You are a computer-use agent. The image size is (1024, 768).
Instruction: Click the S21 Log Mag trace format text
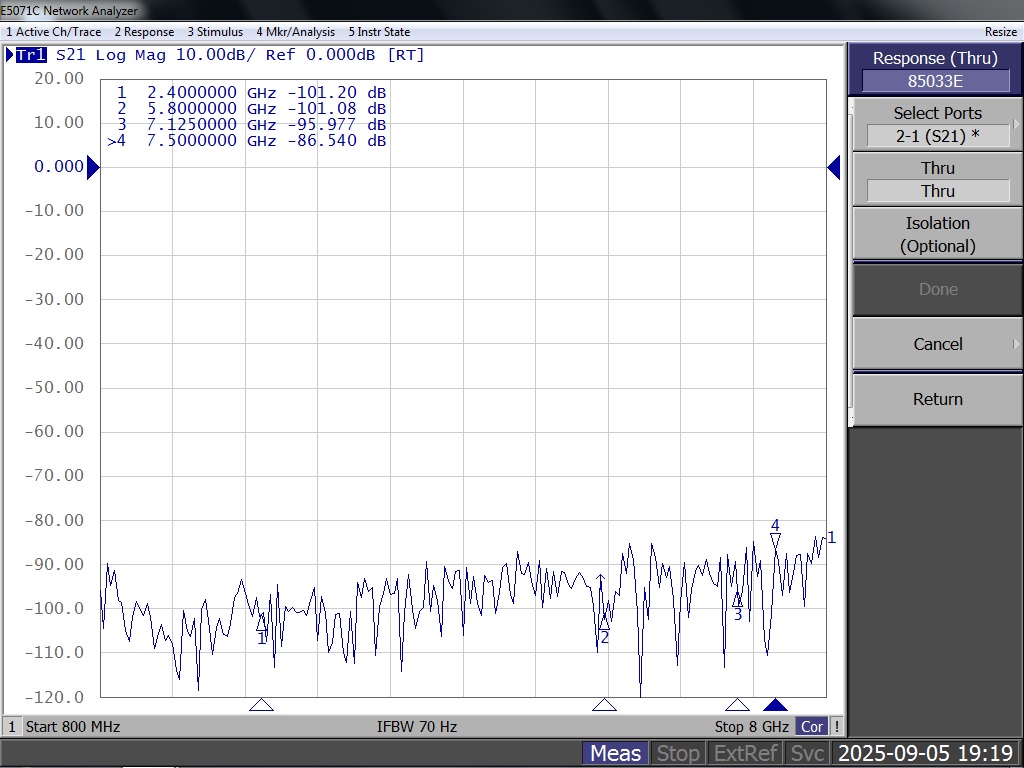pos(111,55)
